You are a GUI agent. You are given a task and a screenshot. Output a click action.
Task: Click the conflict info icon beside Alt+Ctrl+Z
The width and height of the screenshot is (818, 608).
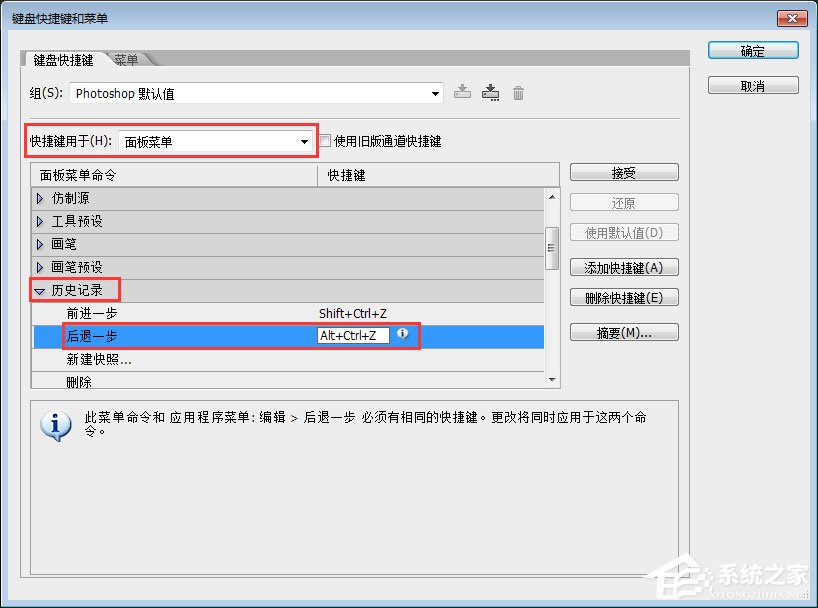tap(403, 337)
